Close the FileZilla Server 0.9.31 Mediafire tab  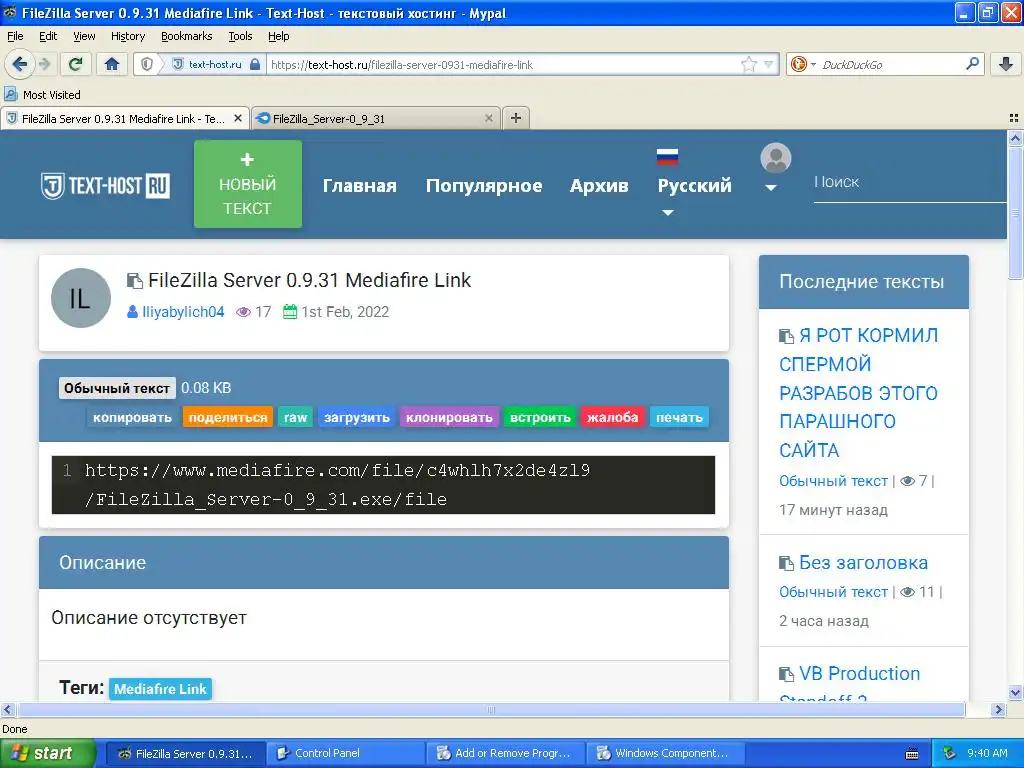pos(238,118)
